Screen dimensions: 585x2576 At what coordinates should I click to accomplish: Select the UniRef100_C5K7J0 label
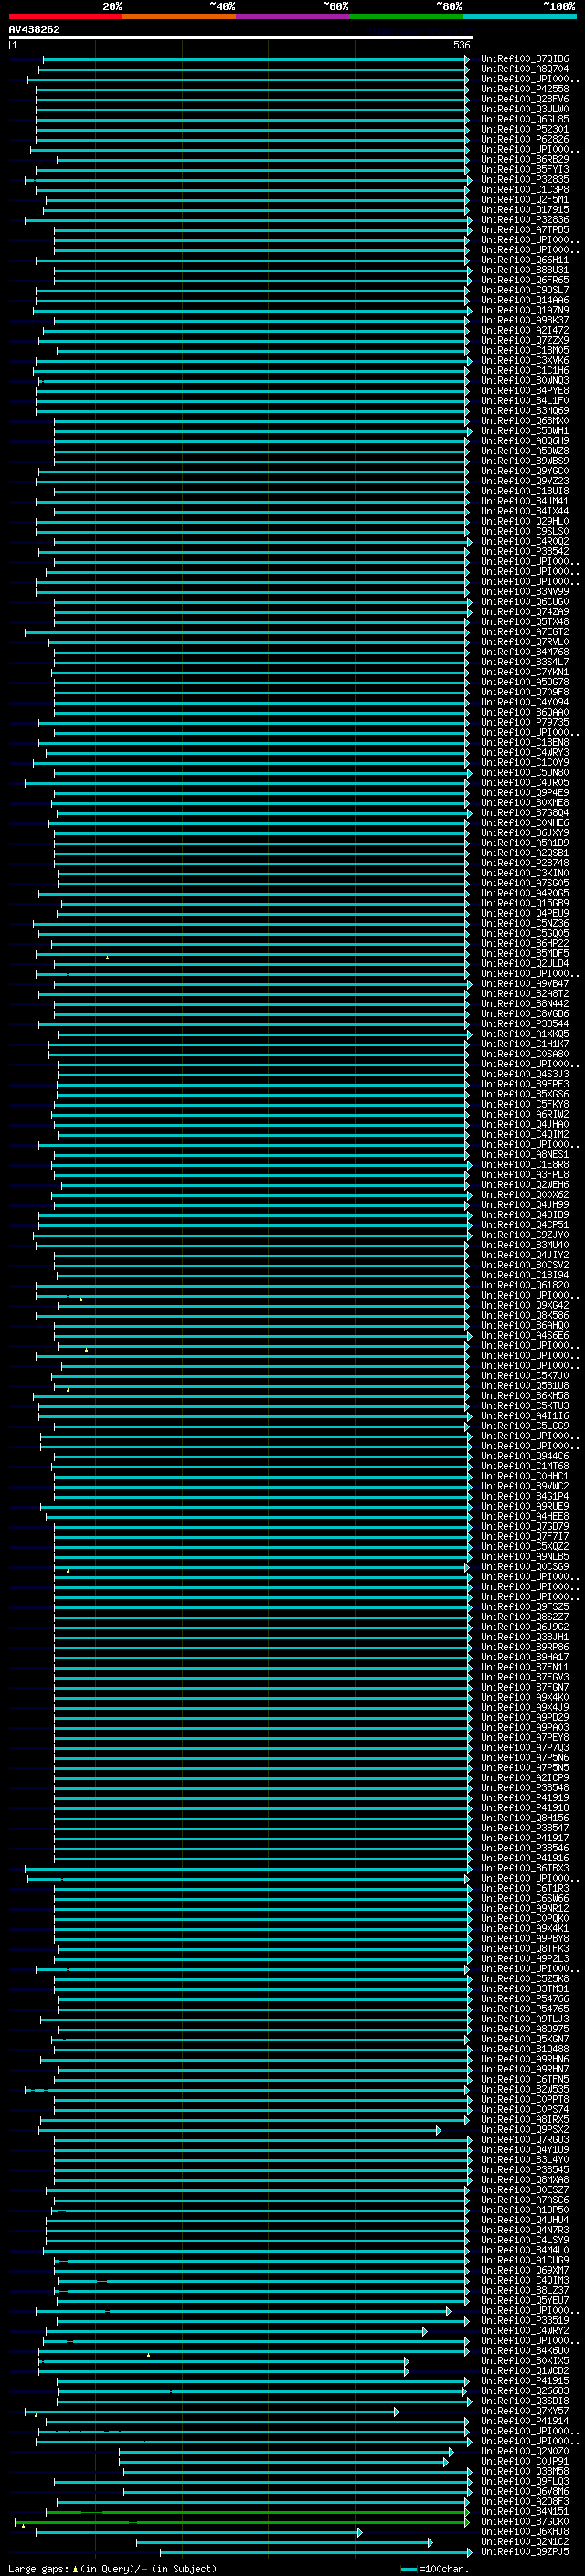click(x=525, y=1376)
